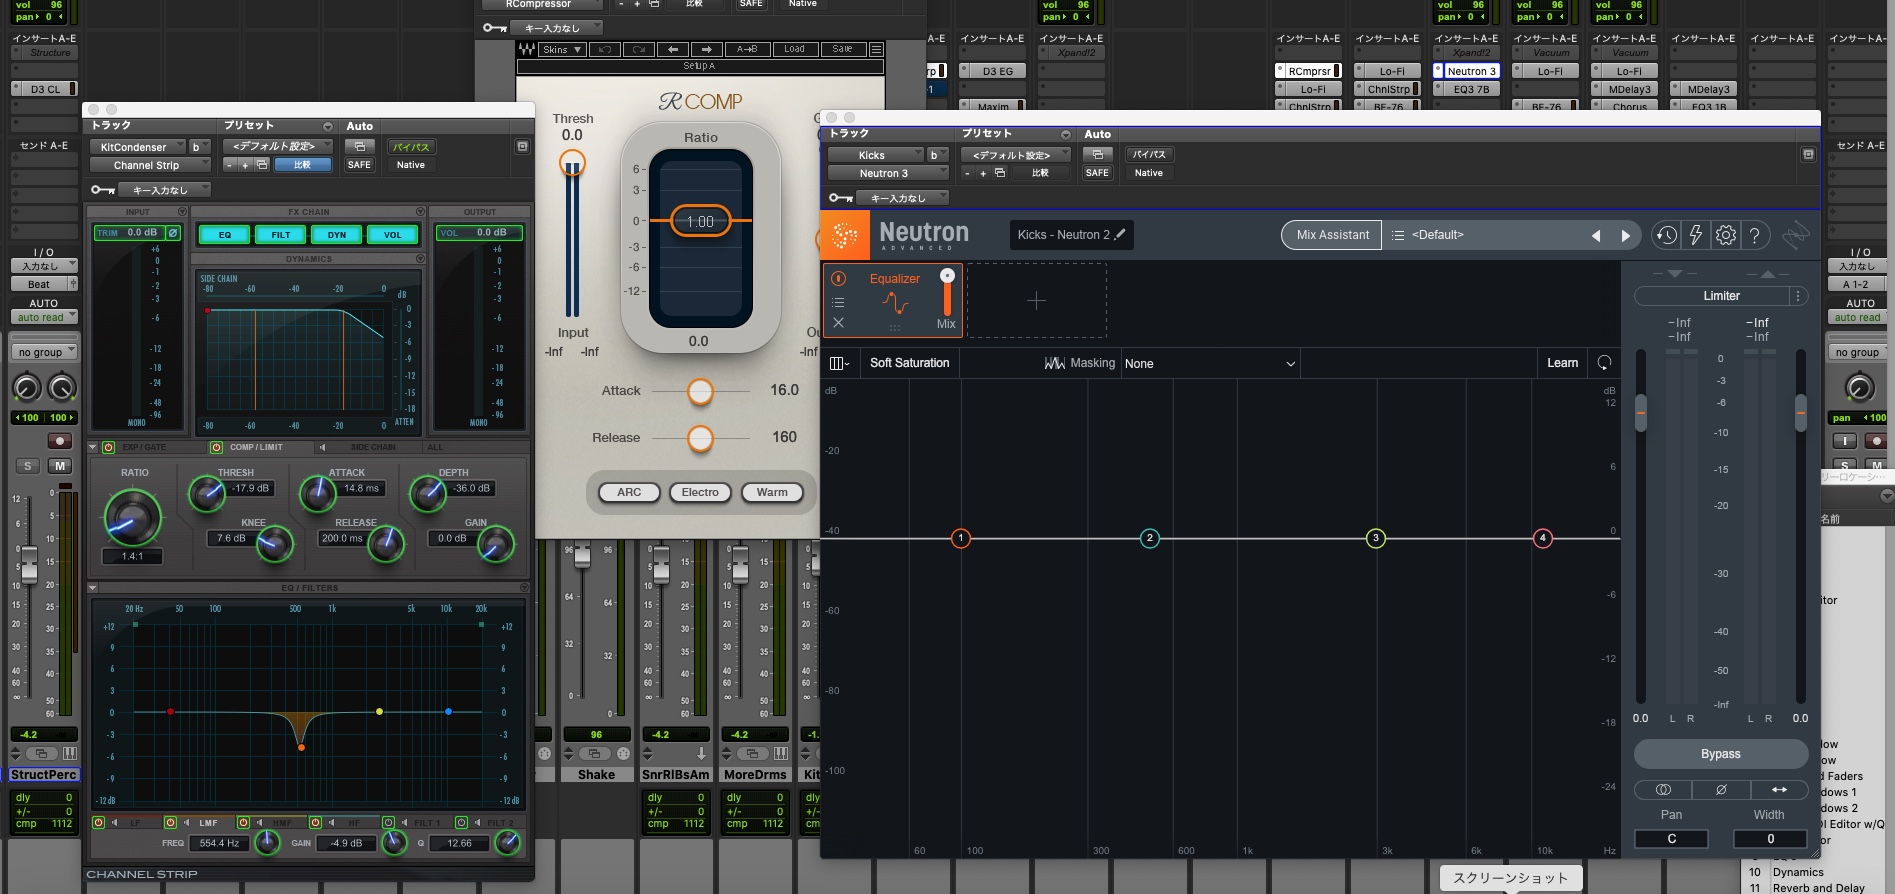Open Neutron help question mark icon
The width and height of the screenshot is (1895, 894).
point(1755,235)
